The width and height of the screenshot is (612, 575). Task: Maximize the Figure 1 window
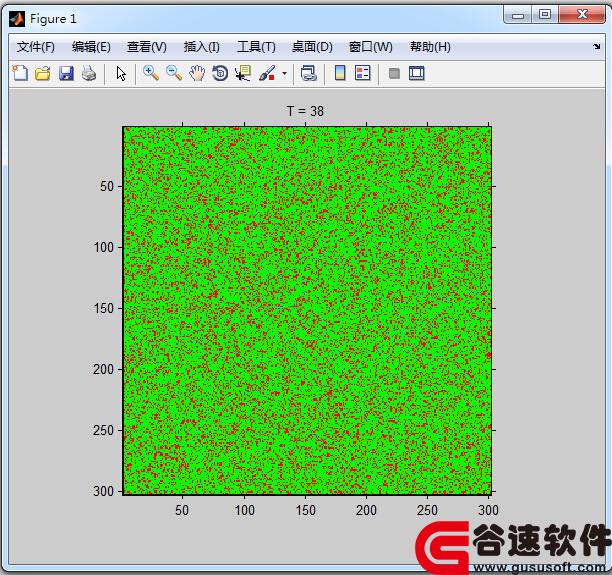tap(545, 15)
